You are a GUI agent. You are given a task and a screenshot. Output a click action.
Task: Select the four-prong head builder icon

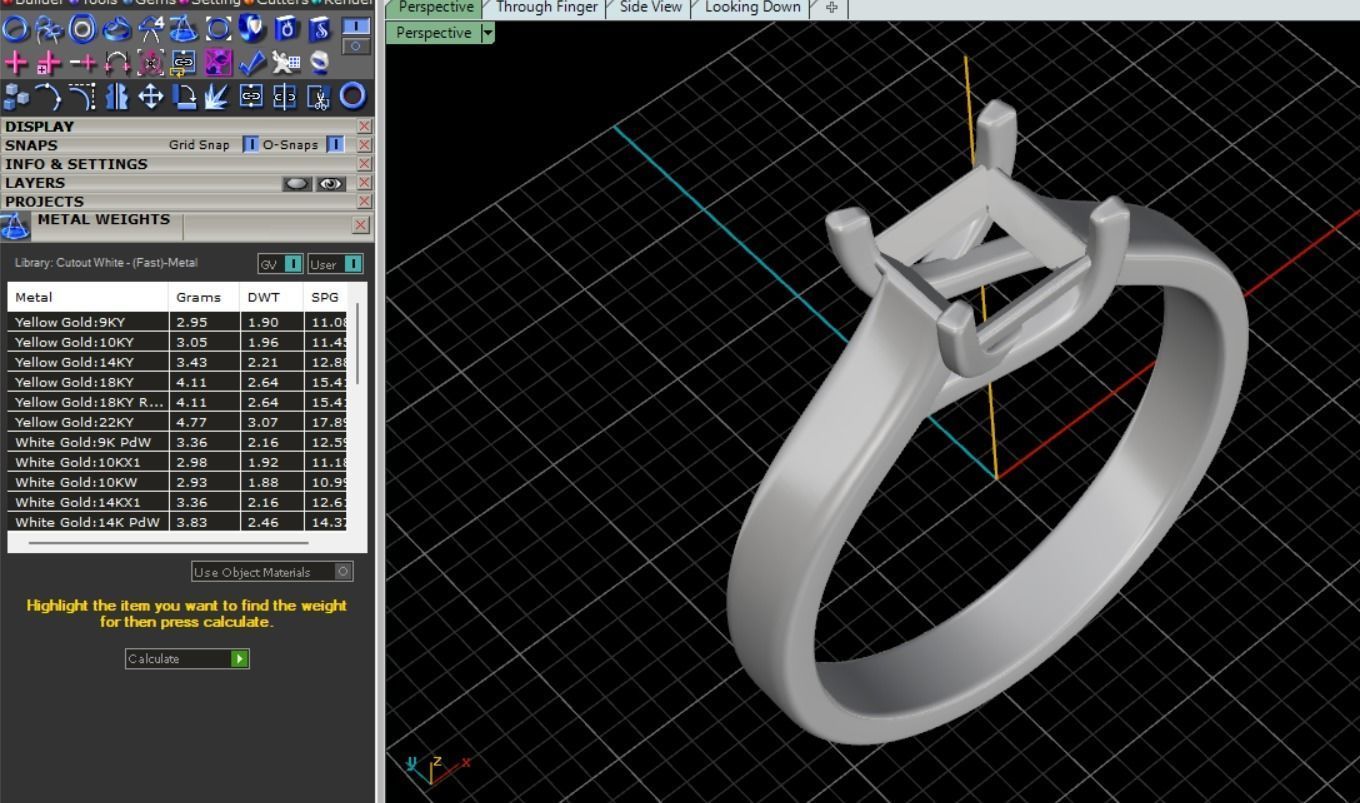tap(150, 28)
